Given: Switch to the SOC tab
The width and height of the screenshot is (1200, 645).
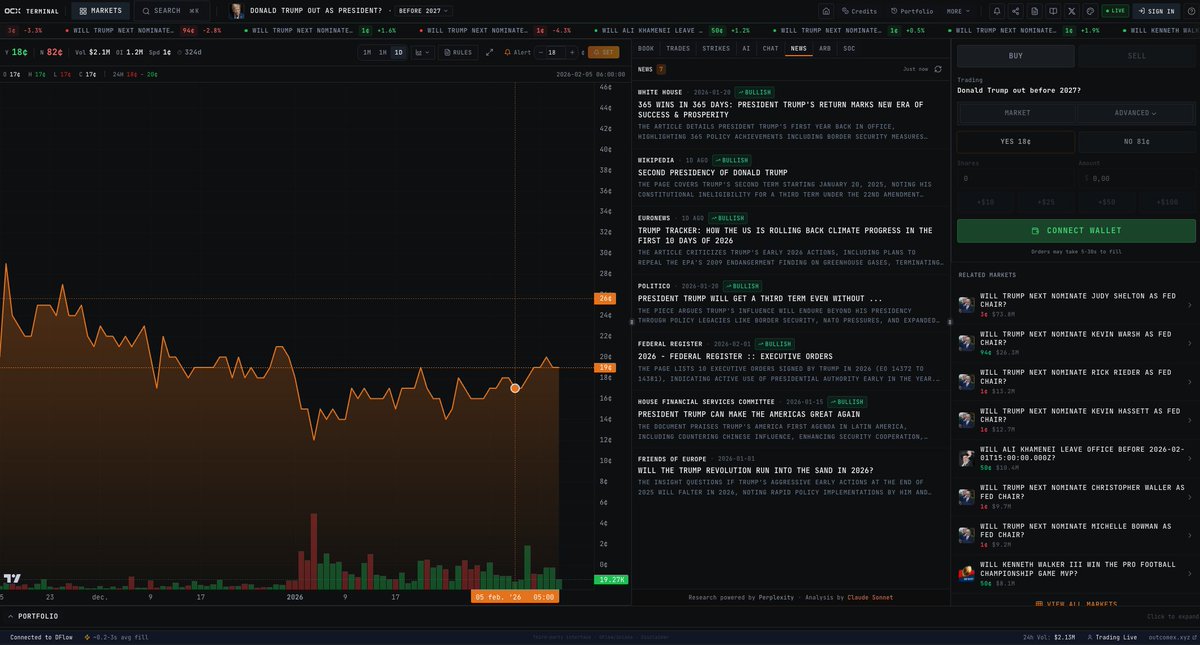Looking at the screenshot, I should pyautogui.click(x=849, y=48).
